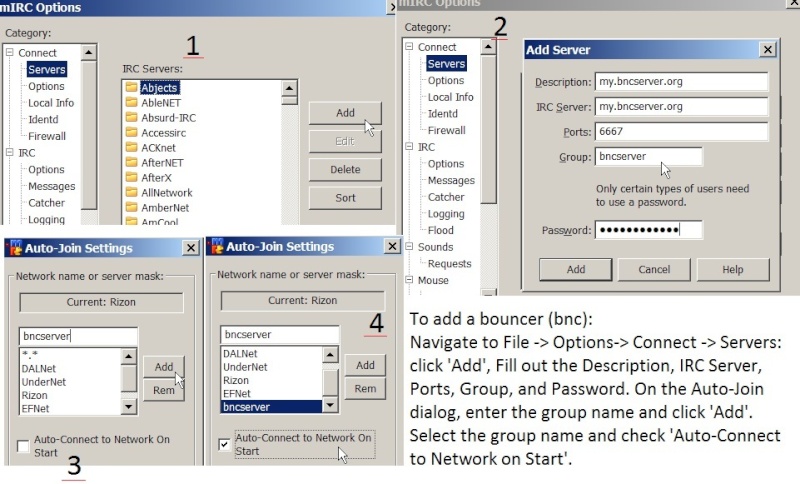Click the AfterX folder icon

click(132, 177)
